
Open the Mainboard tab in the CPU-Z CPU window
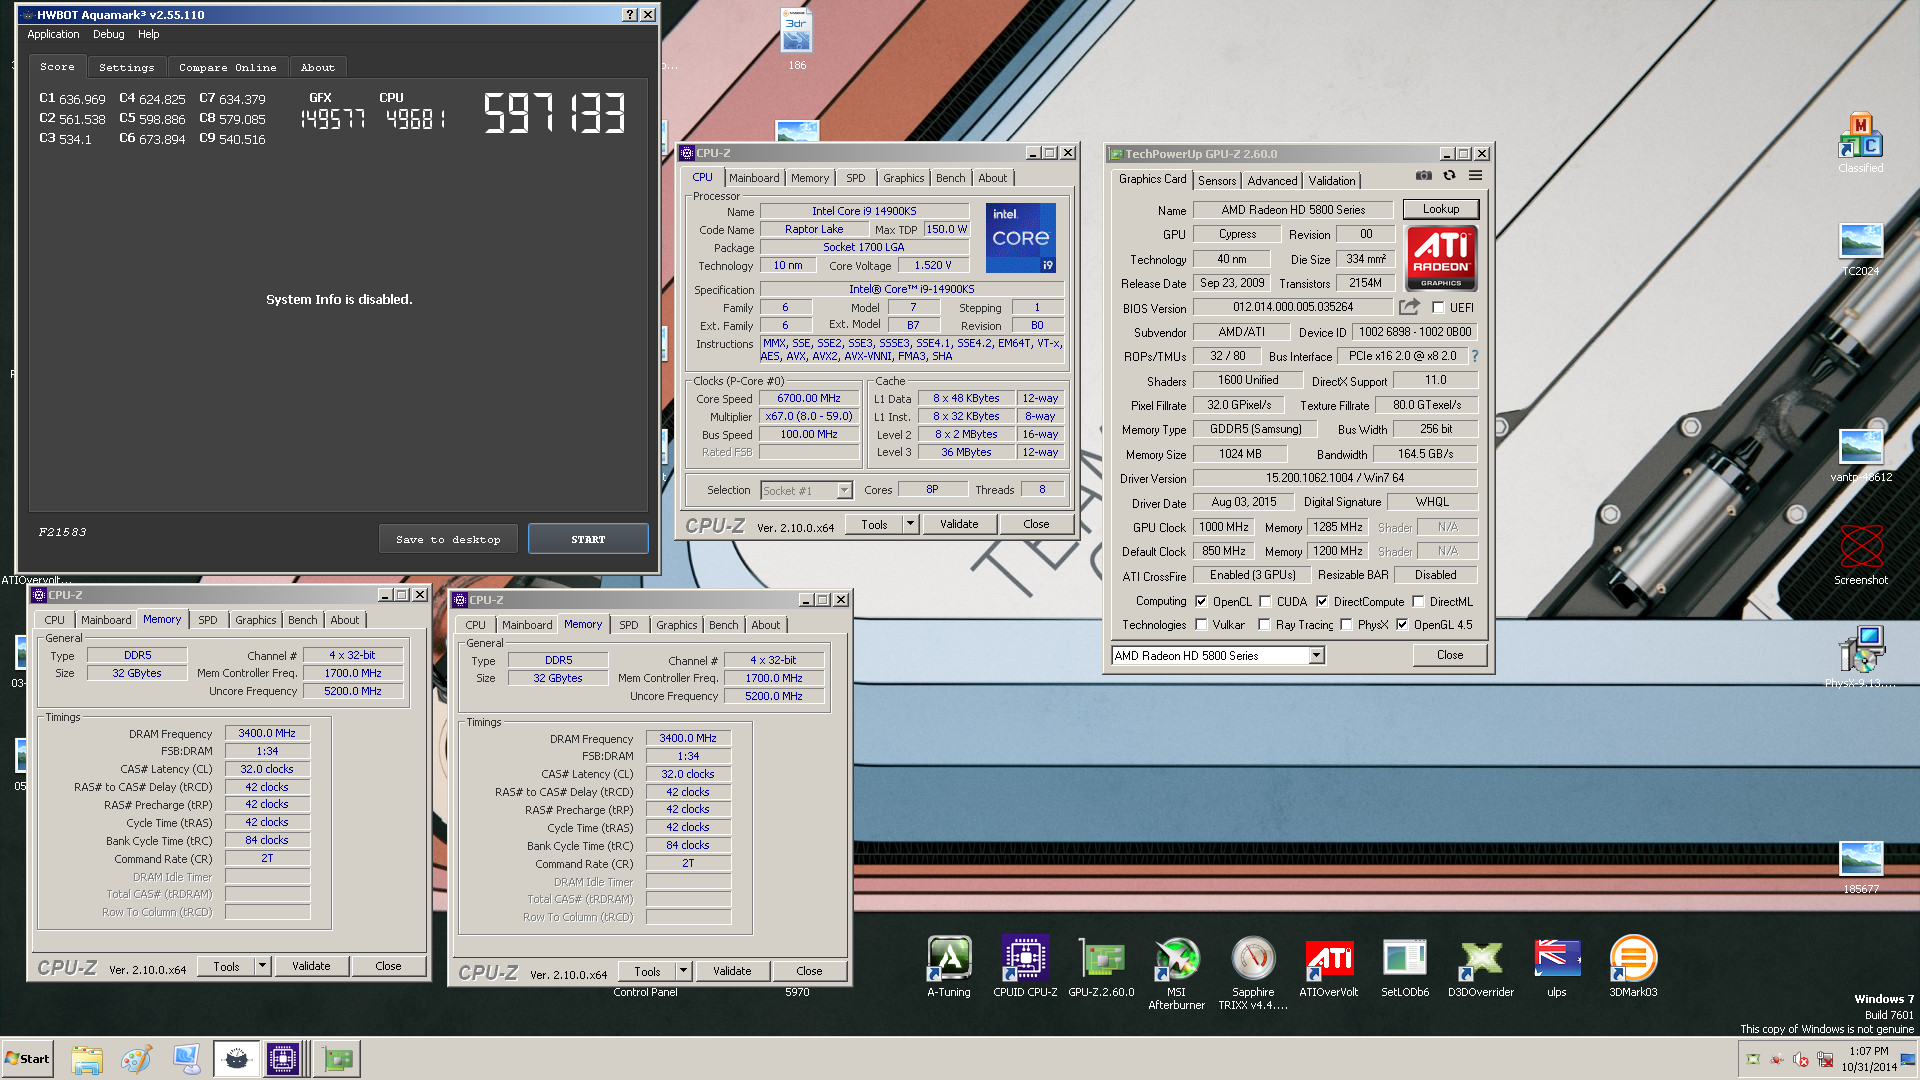[x=754, y=178]
